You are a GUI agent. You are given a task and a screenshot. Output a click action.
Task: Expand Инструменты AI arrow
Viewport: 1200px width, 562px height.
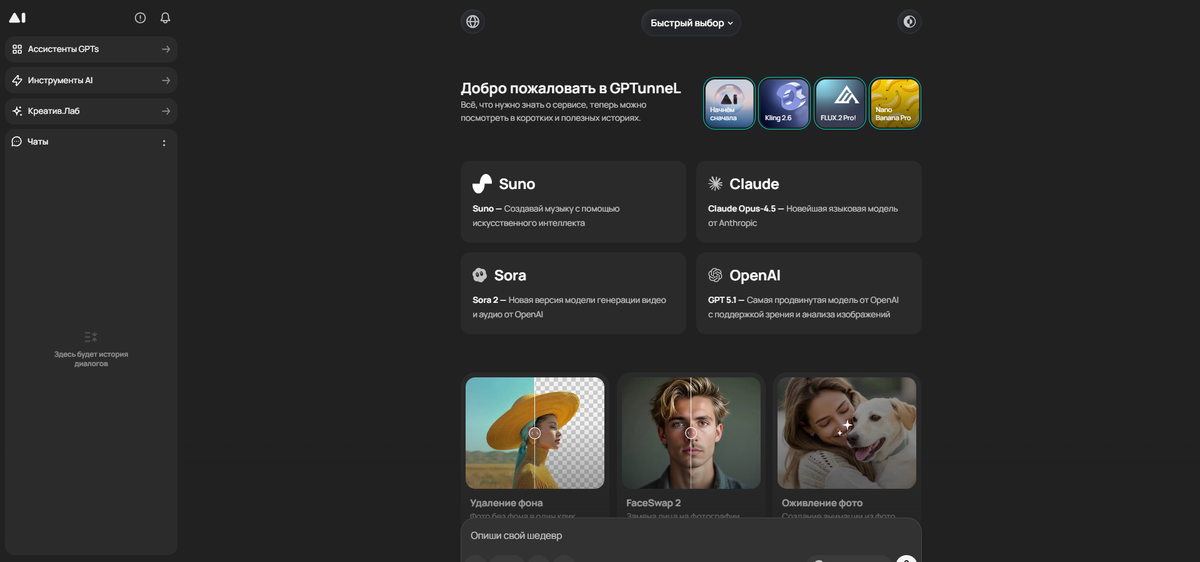click(166, 80)
